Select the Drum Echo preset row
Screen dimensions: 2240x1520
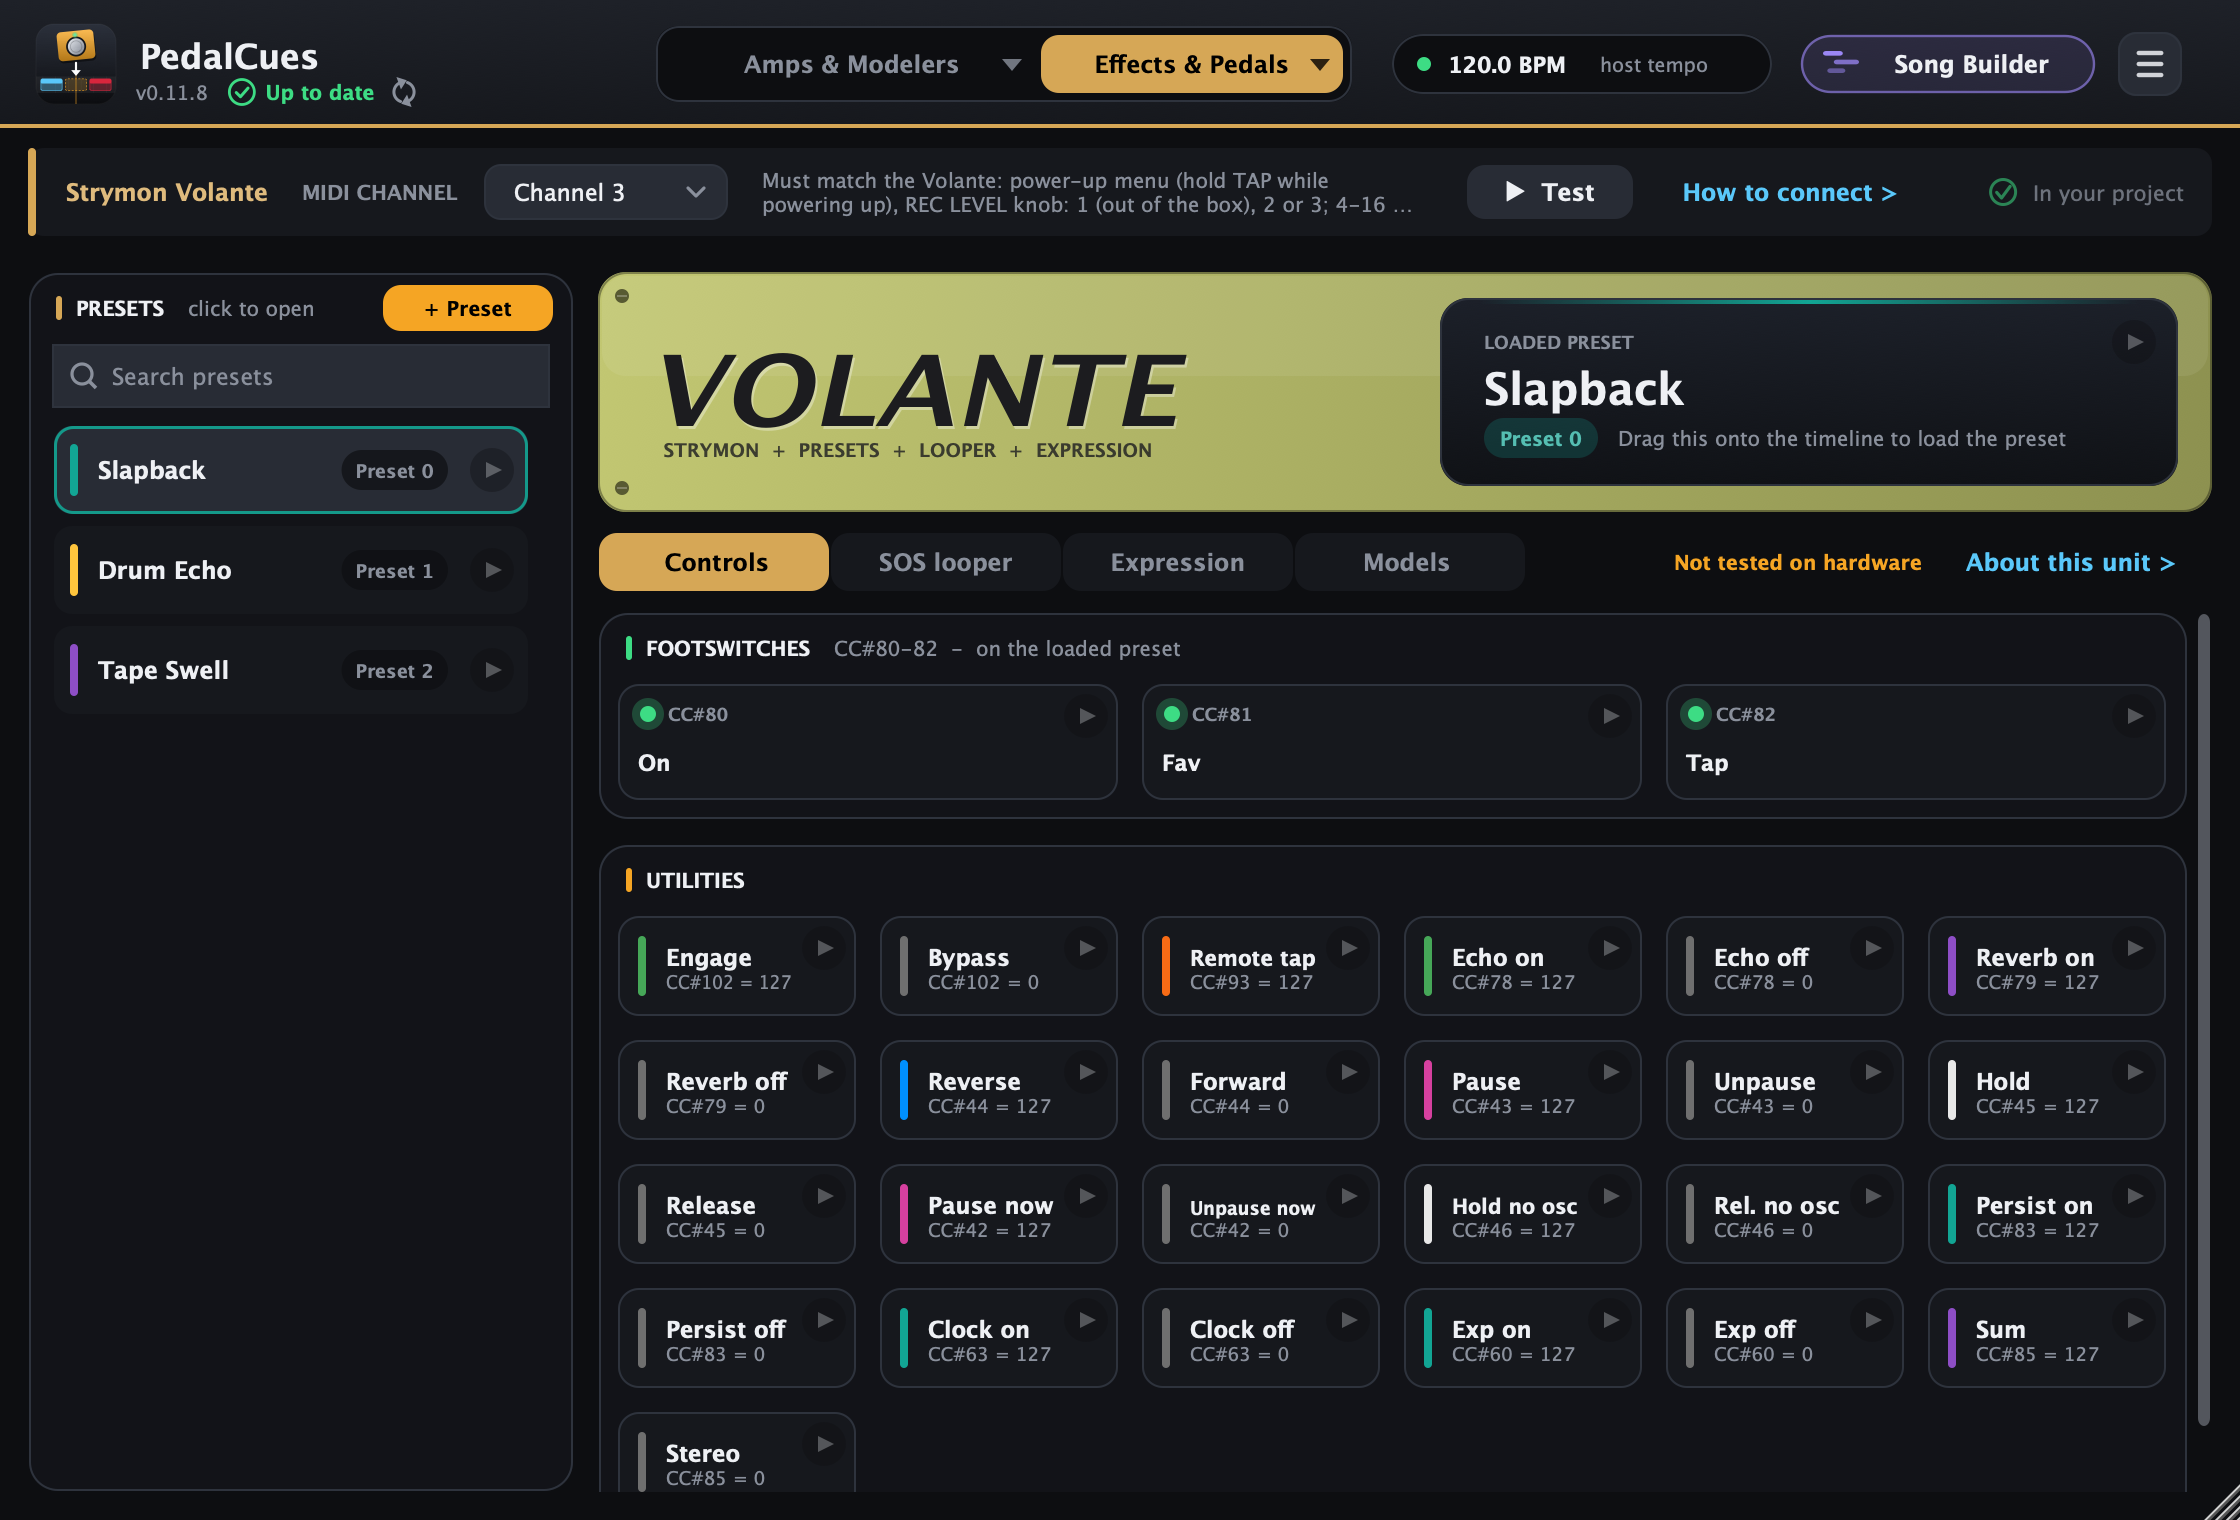tap(290, 570)
